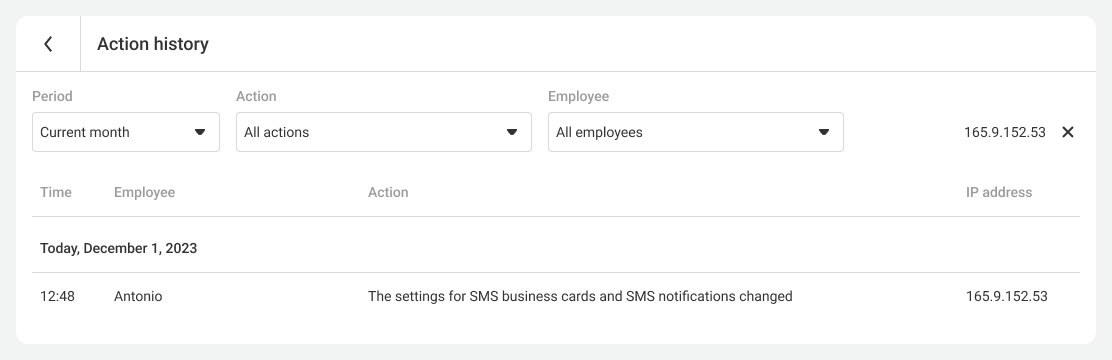Click the 12:48 timestamp in the log row
Viewport: 1112px width, 360px height.
57,296
